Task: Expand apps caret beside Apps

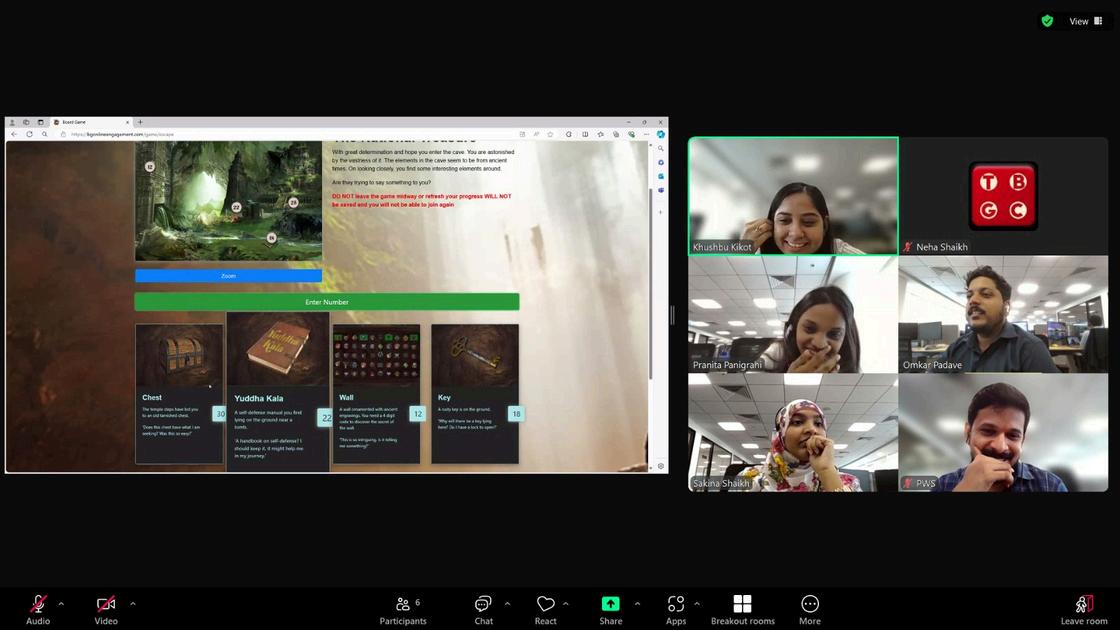Action: (x=697, y=604)
